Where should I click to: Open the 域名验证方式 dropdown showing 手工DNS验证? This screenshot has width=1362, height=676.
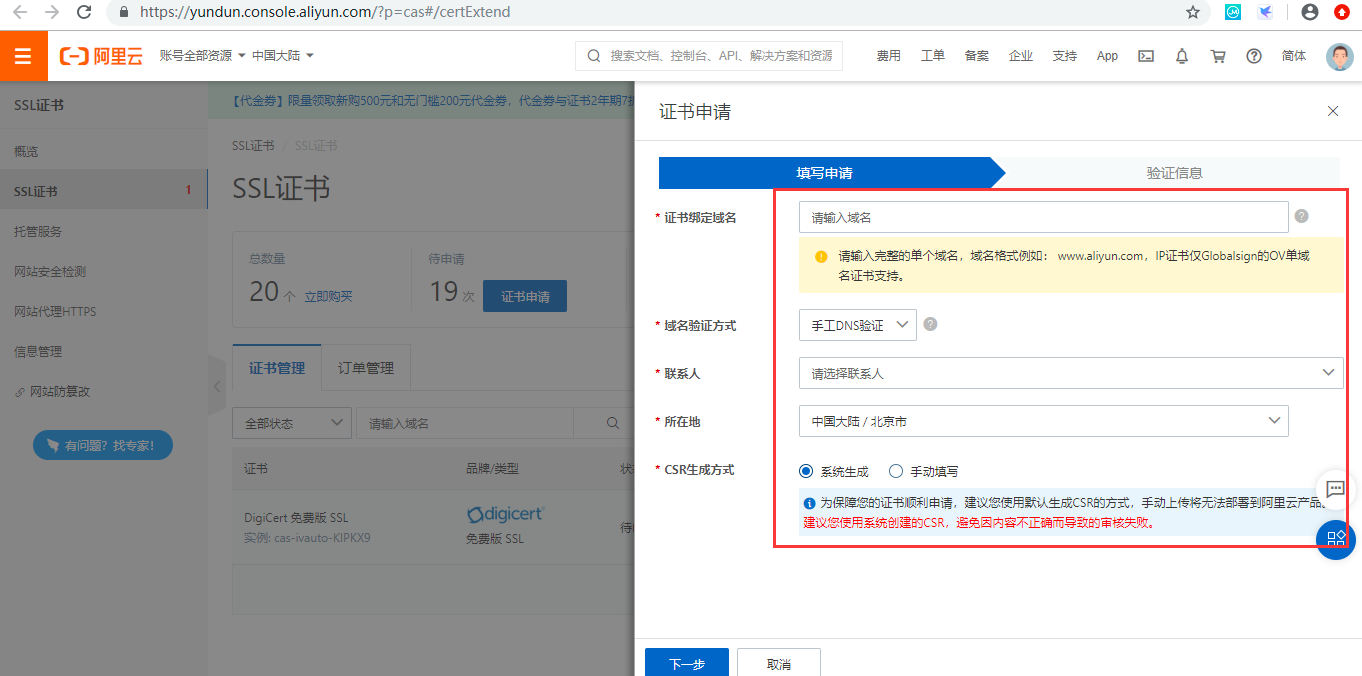tap(857, 324)
